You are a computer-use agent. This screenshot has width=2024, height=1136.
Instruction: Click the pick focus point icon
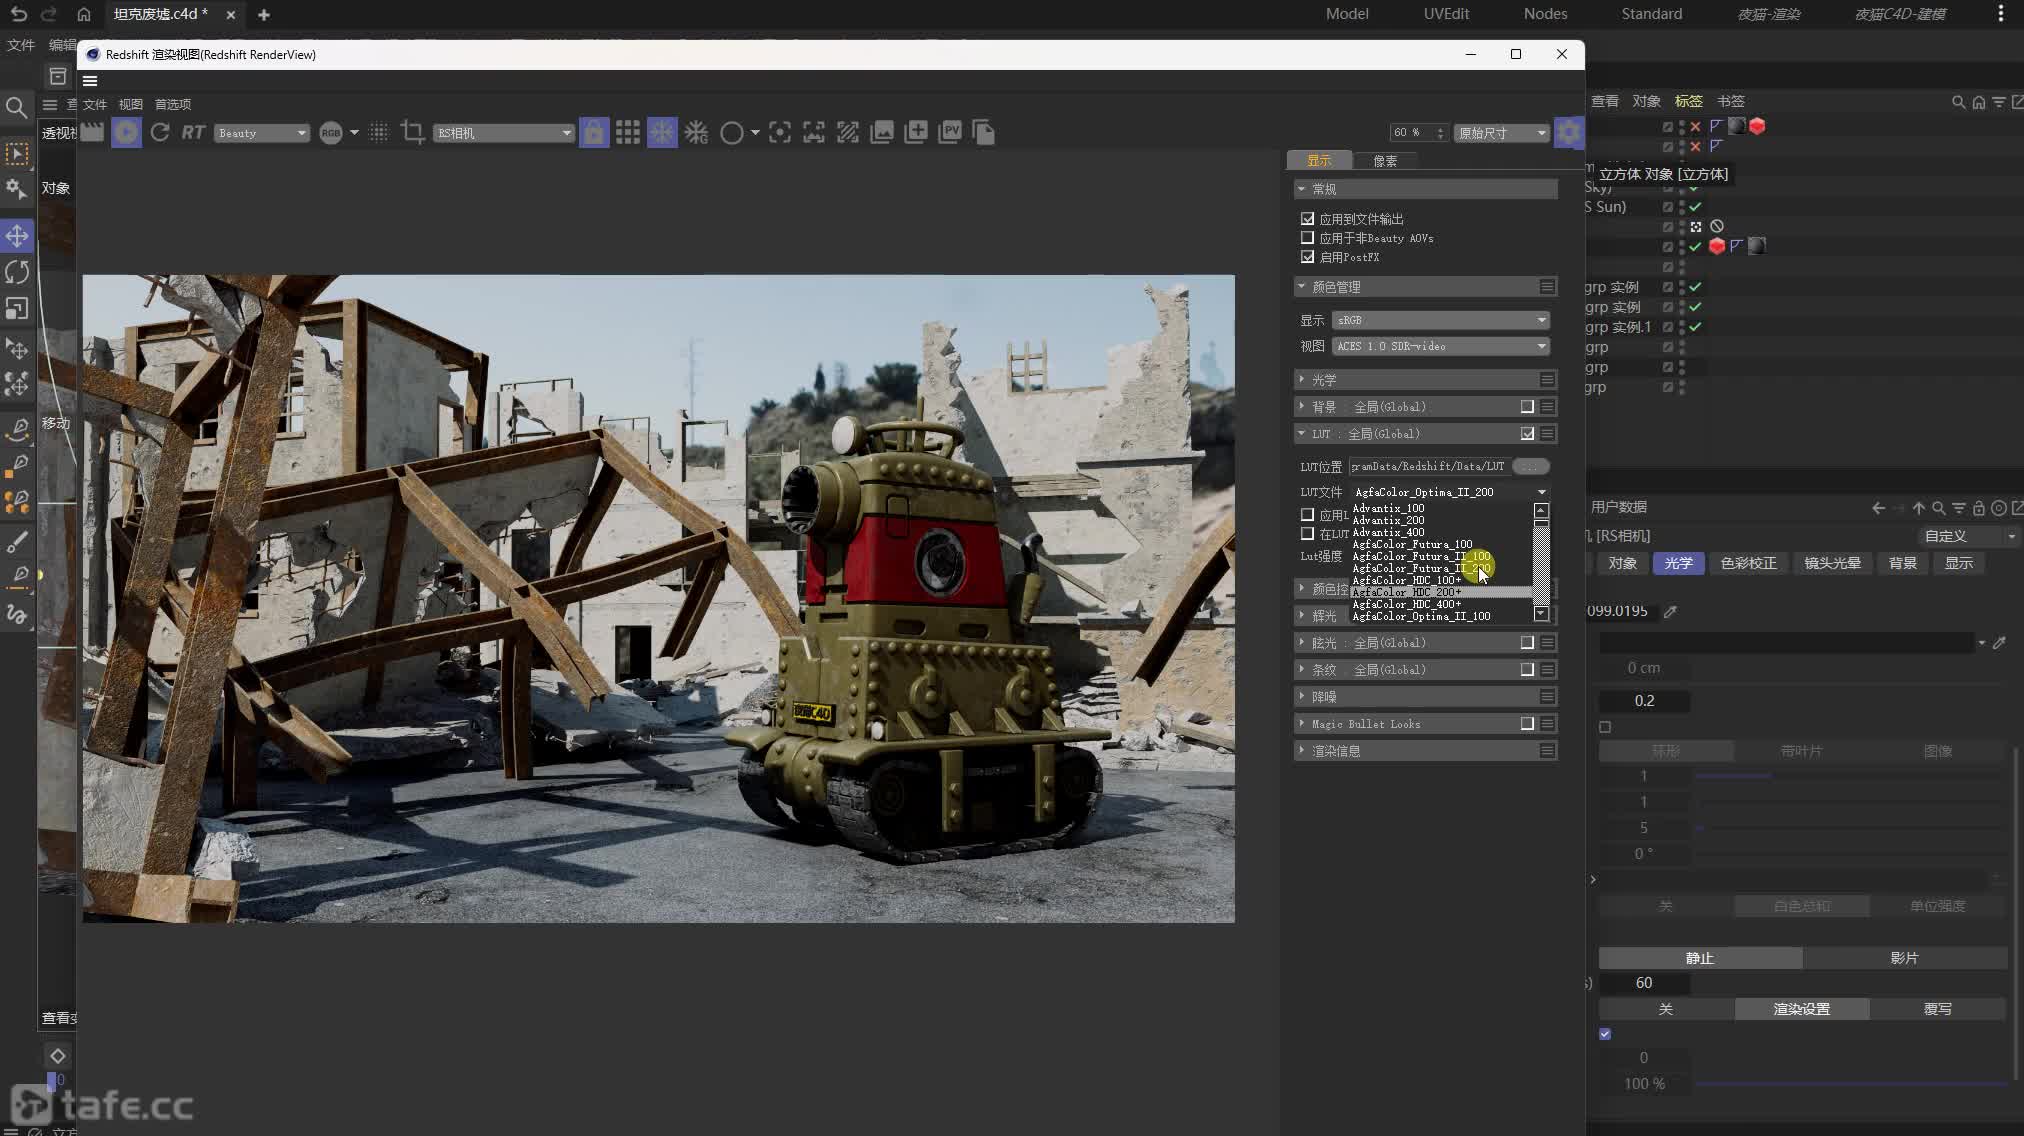tap(780, 132)
